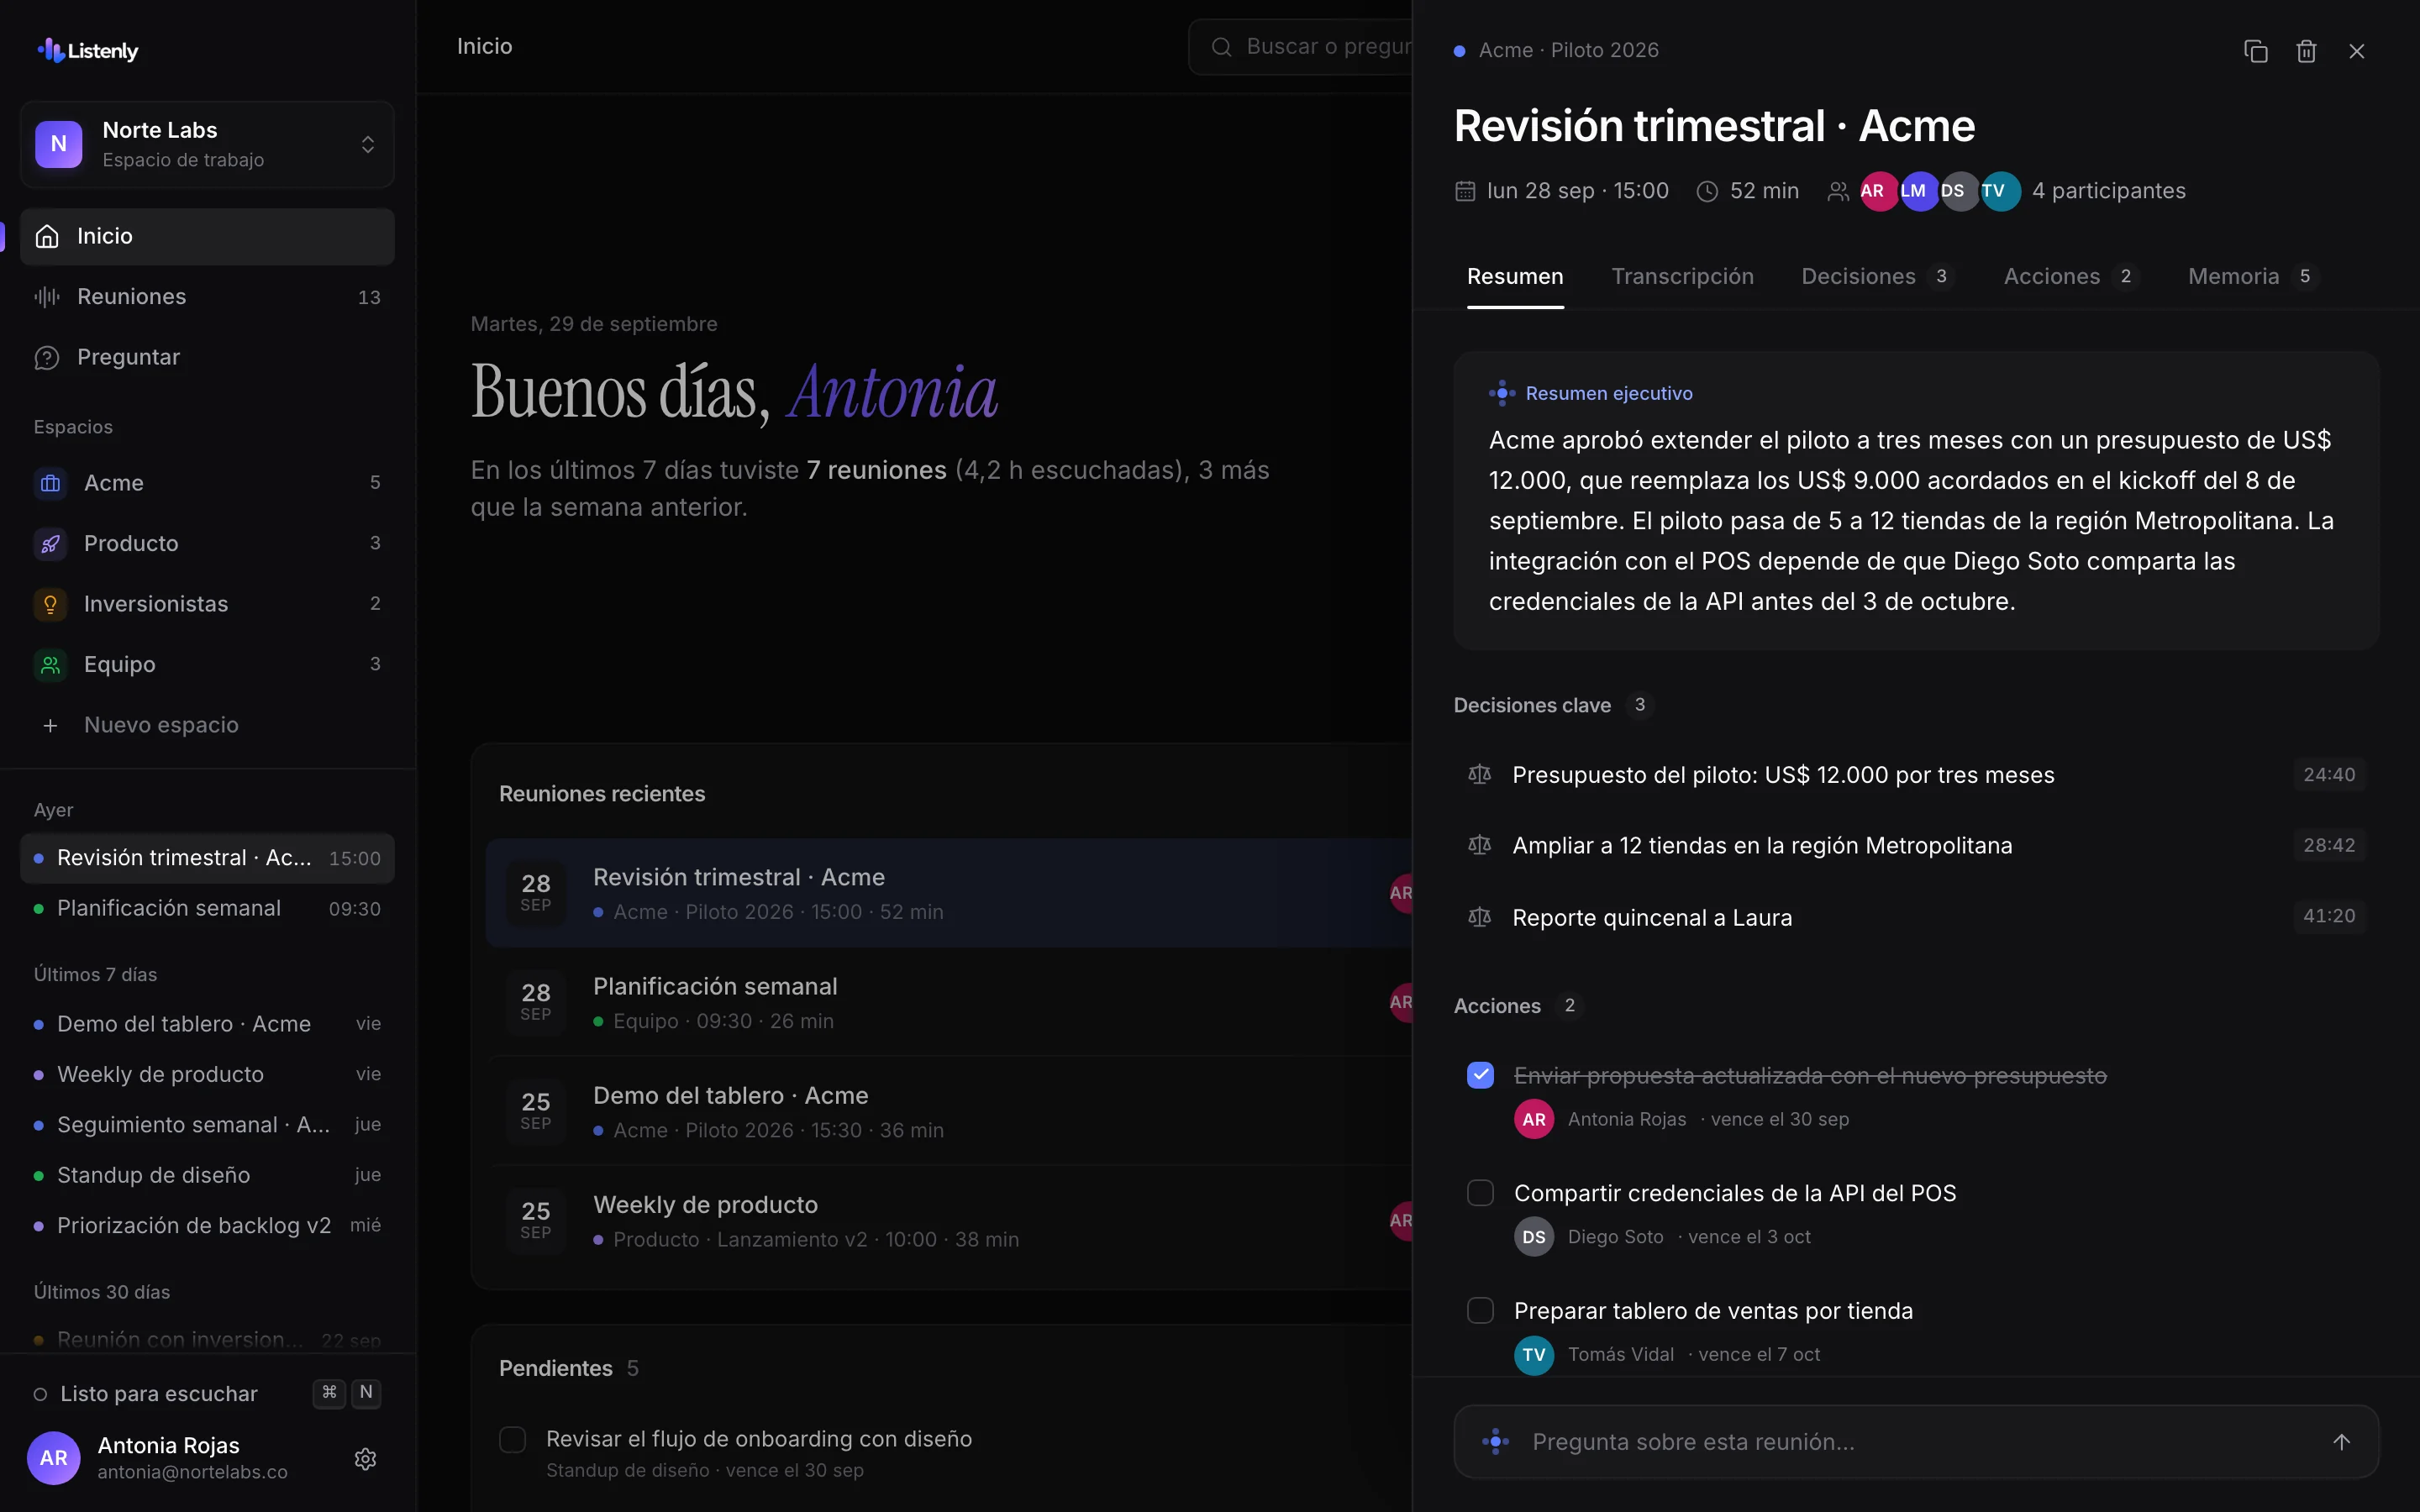Open the Memoria tab
The height and width of the screenshot is (1512, 2420).
[2252, 277]
